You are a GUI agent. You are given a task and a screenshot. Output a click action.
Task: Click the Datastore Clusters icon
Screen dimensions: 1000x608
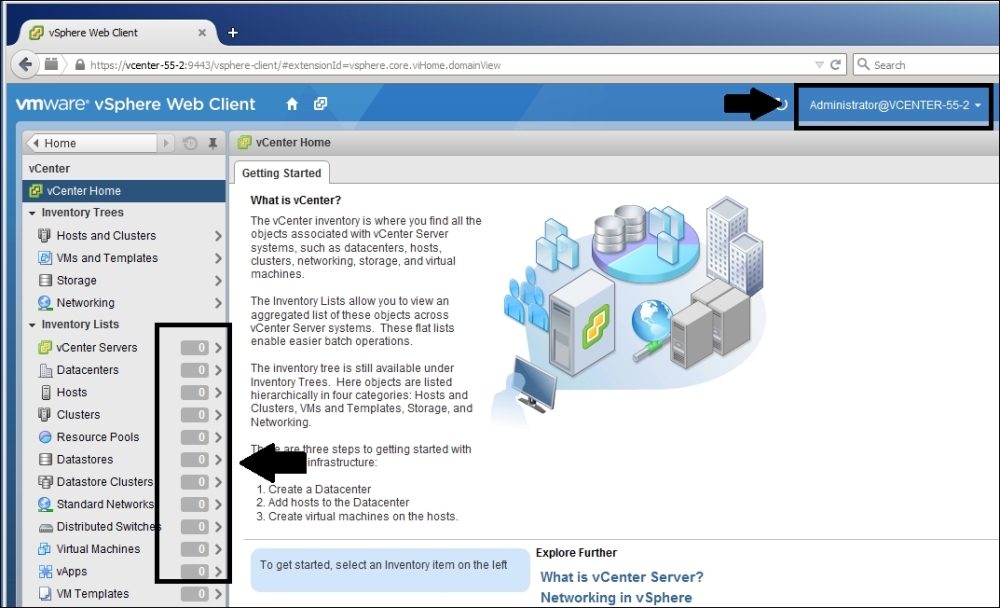point(45,482)
